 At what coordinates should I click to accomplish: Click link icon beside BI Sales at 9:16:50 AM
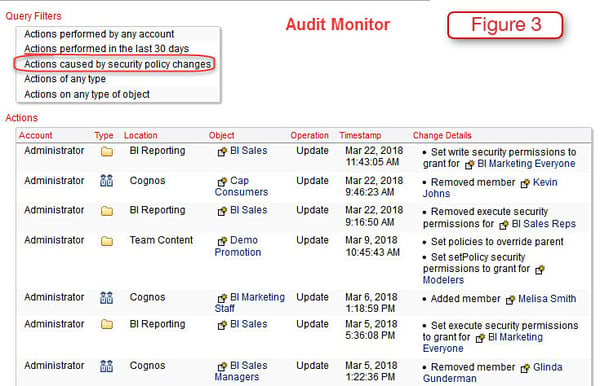[222, 211]
